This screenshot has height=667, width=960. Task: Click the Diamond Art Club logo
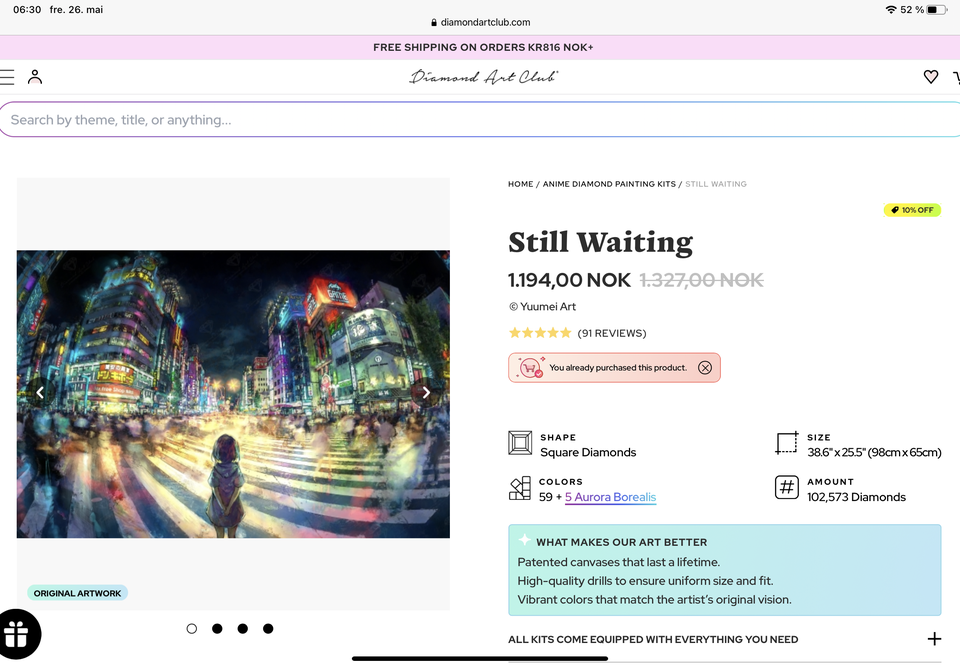coord(483,77)
